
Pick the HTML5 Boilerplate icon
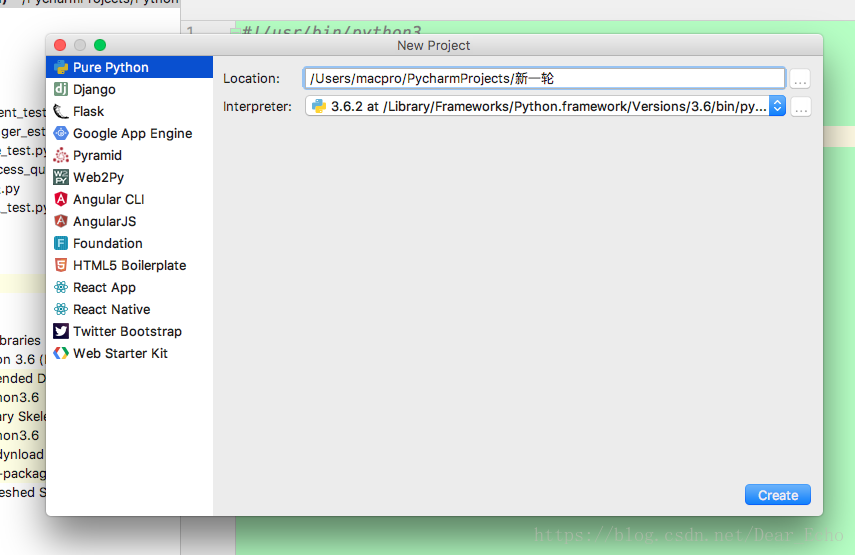coord(61,265)
